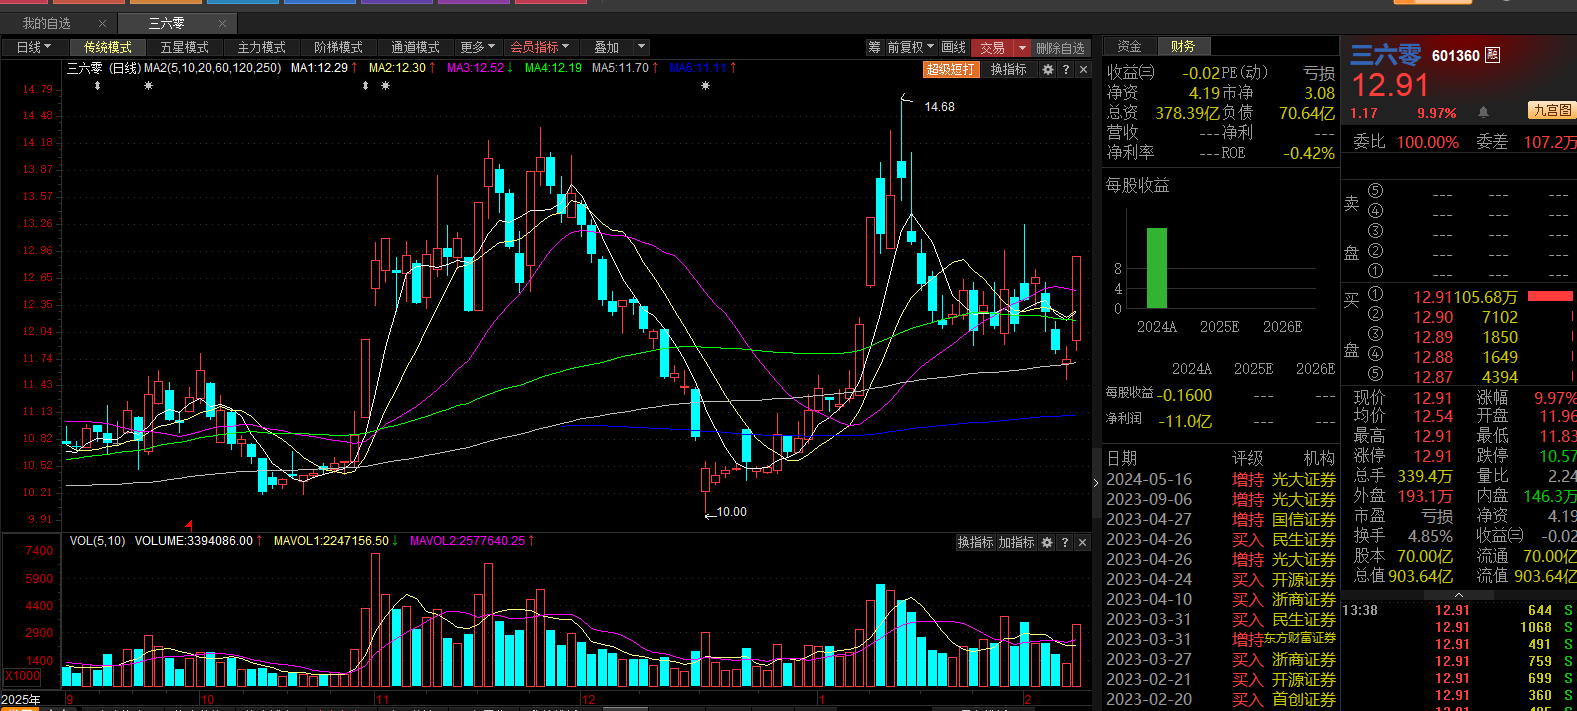1577x711 pixels.
Task: Click the buy-2 price 12.90
Action: click(1433, 317)
